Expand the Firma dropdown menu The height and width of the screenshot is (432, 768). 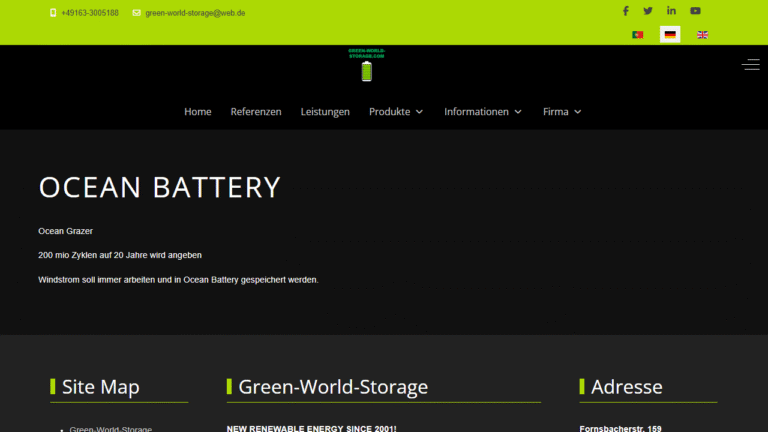(x=562, y=112)
